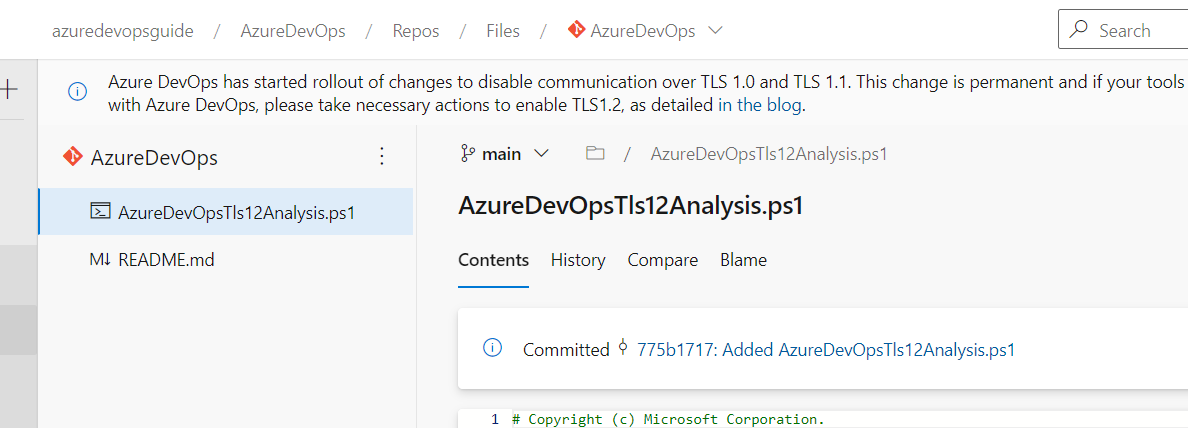Switch to the History tab
The width and height of the screenshot is (1188, 428).
[x=578, y=261]
